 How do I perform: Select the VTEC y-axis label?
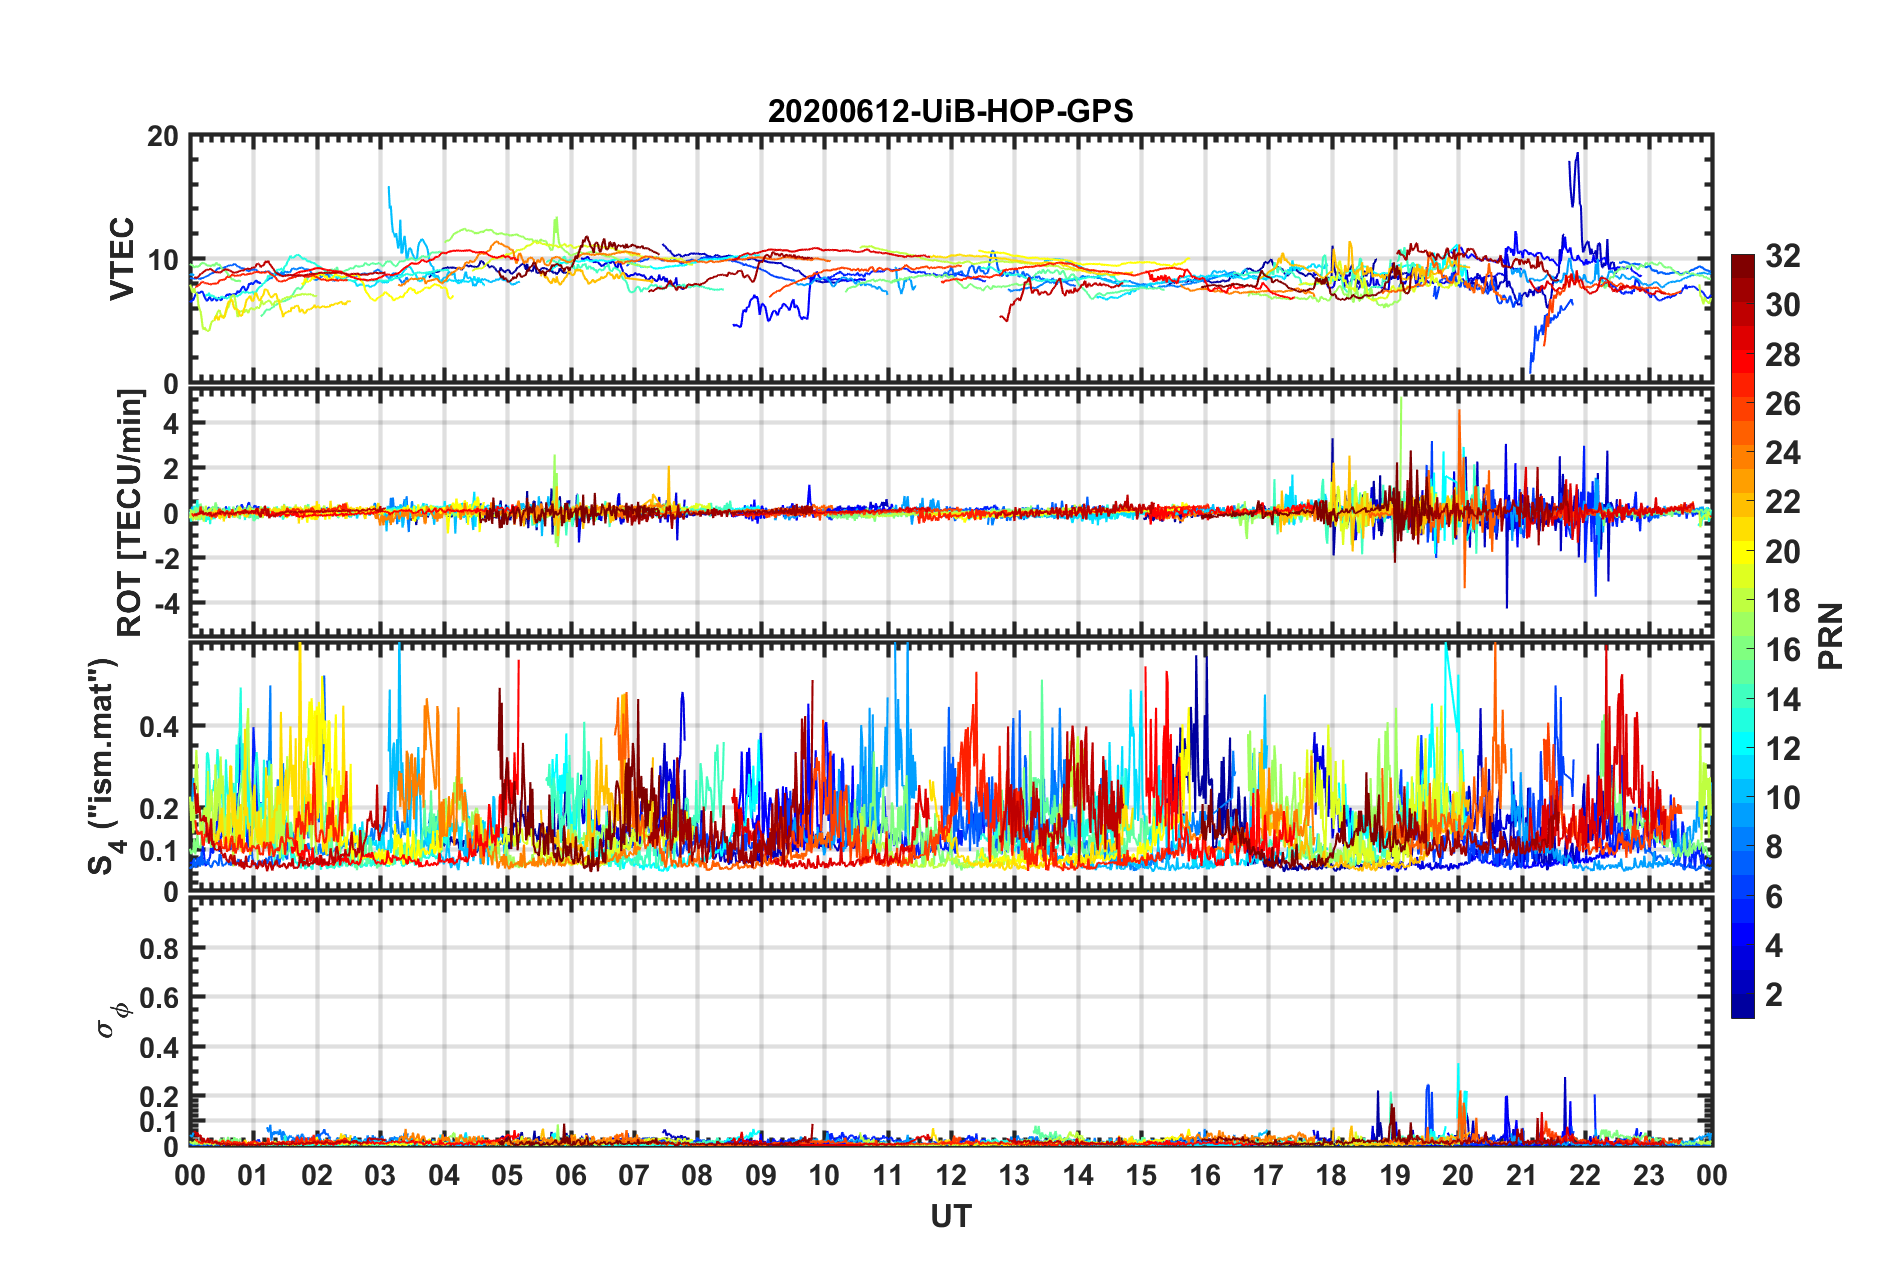tap(122, 258)
